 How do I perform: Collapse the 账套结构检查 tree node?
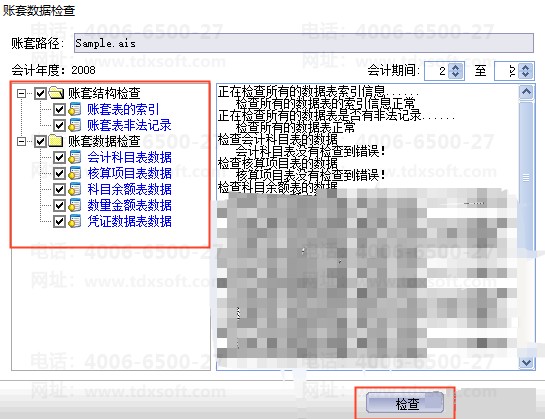pos(22,93)
